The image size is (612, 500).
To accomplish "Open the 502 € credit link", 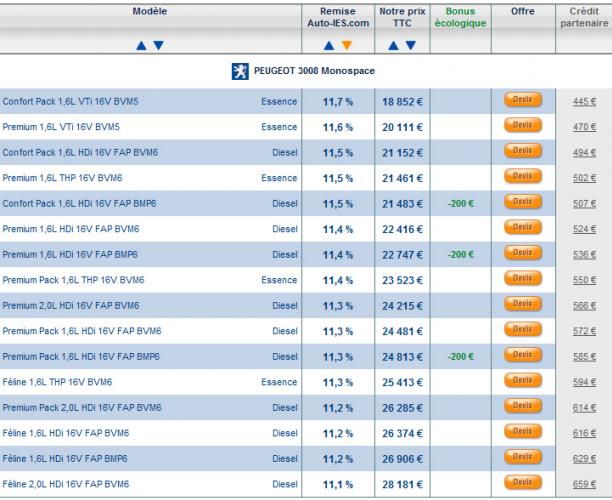I will tap(584, 178).
